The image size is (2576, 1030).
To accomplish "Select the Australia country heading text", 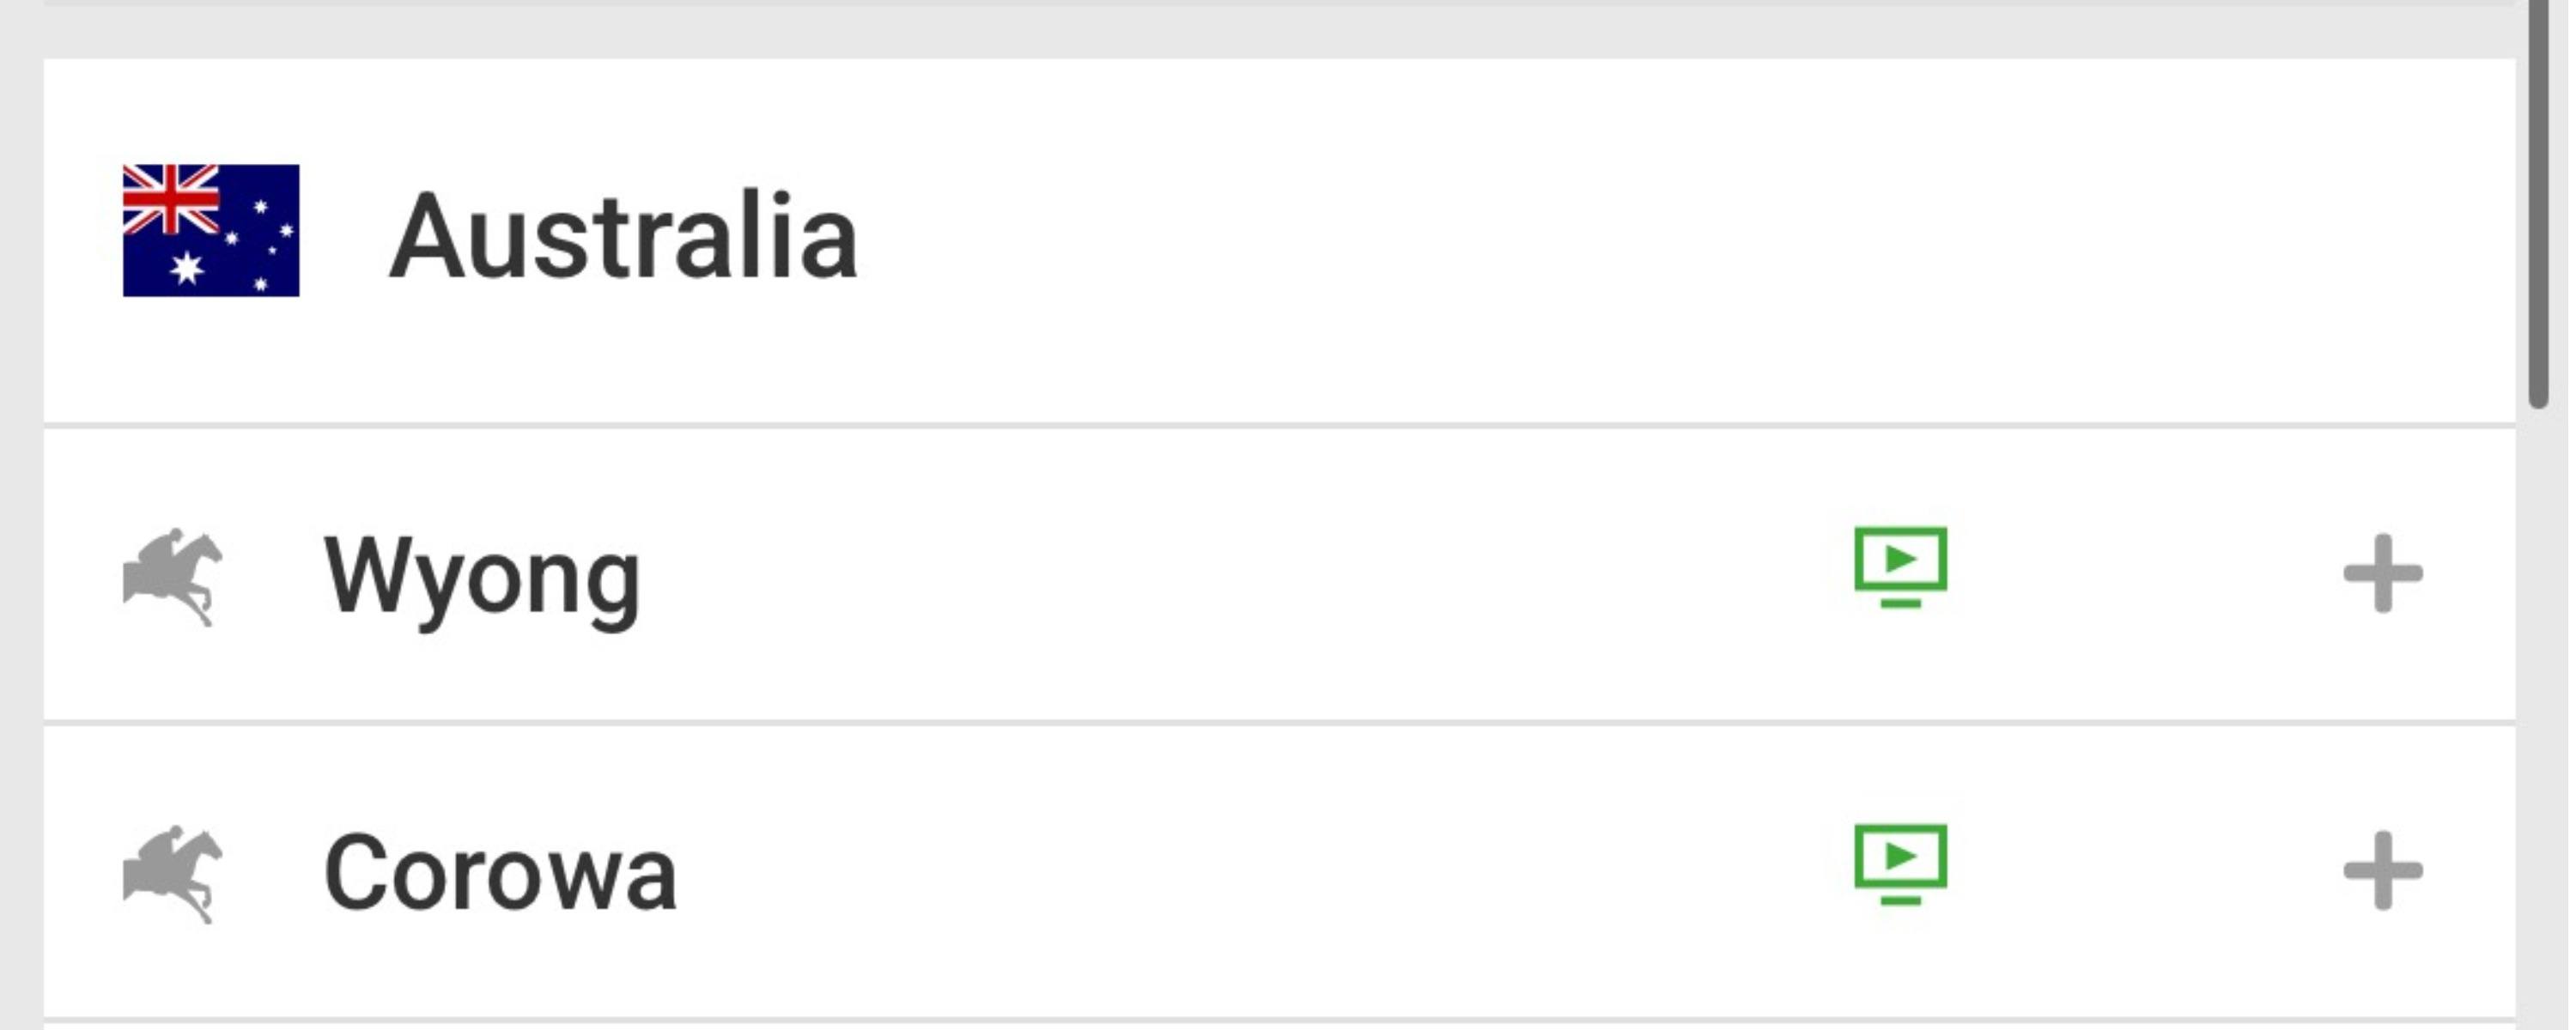I will 623,237.
